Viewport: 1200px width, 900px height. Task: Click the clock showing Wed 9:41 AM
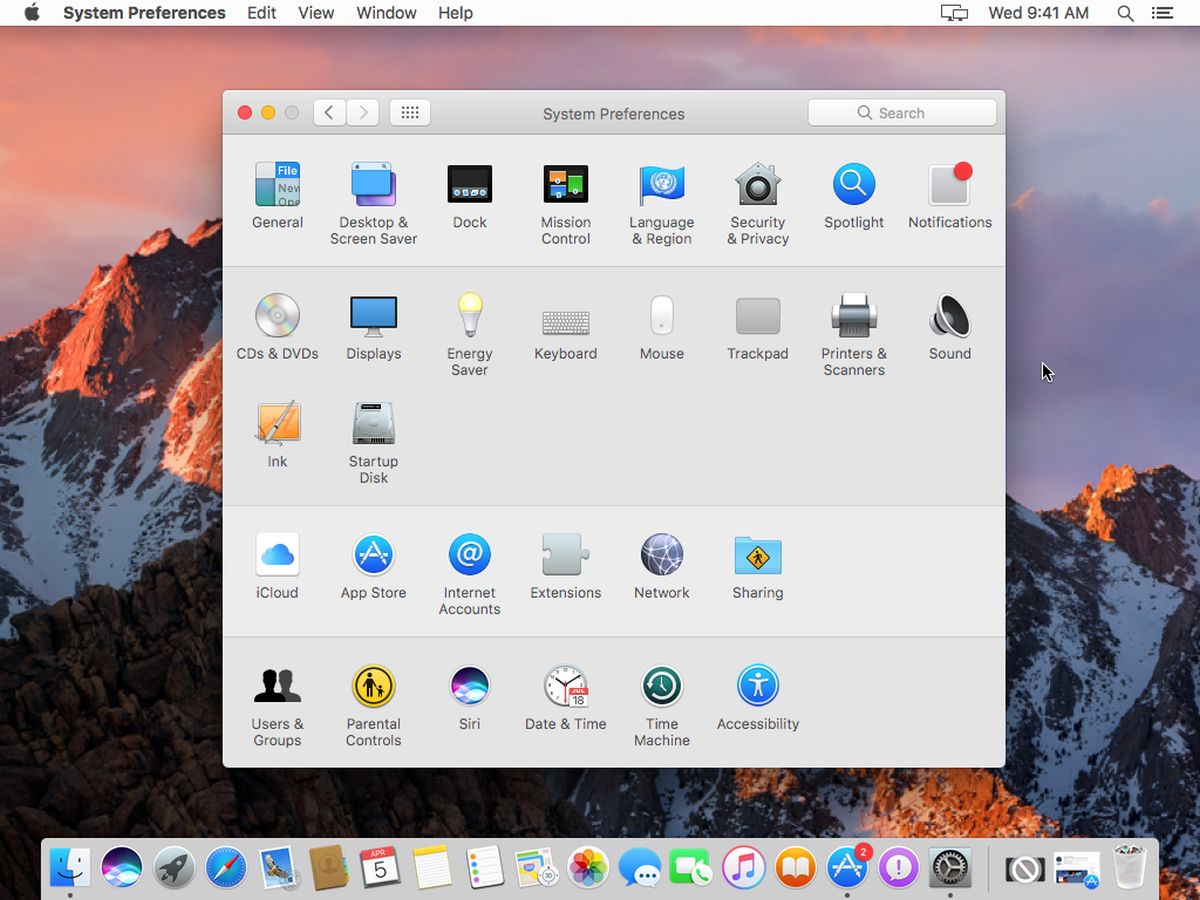pos(1038,13)
